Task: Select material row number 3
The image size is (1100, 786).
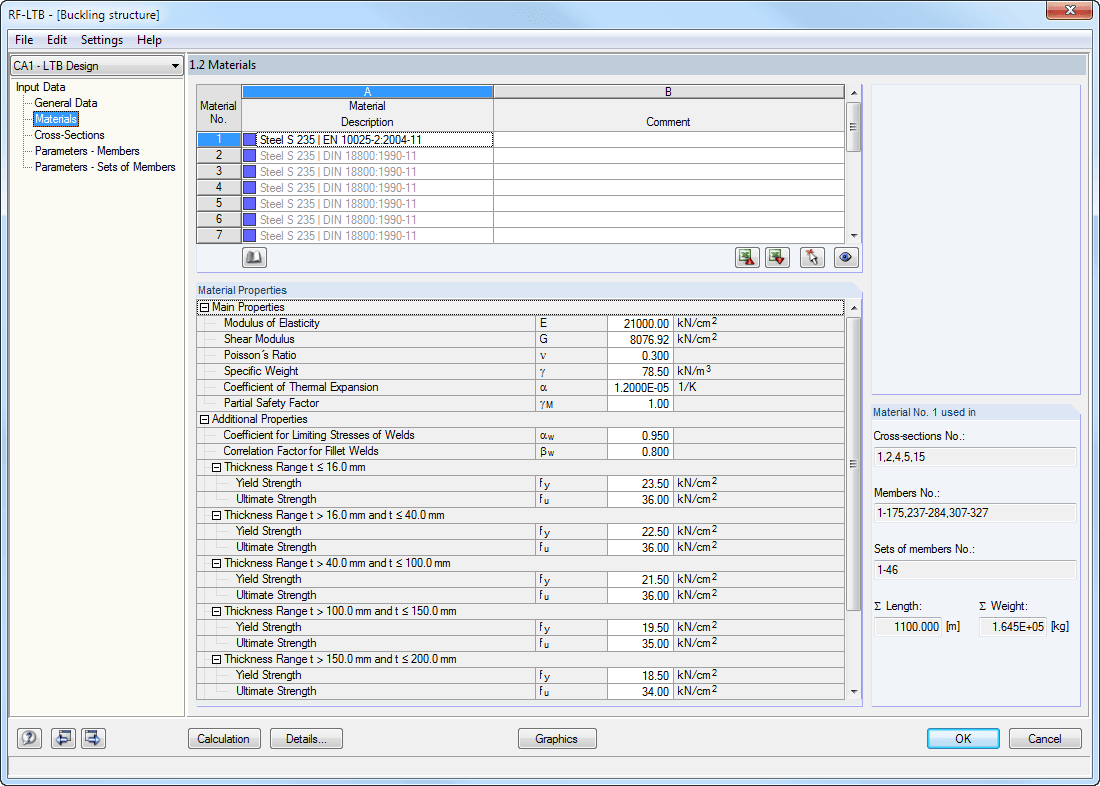Action: tap(219, 171)
